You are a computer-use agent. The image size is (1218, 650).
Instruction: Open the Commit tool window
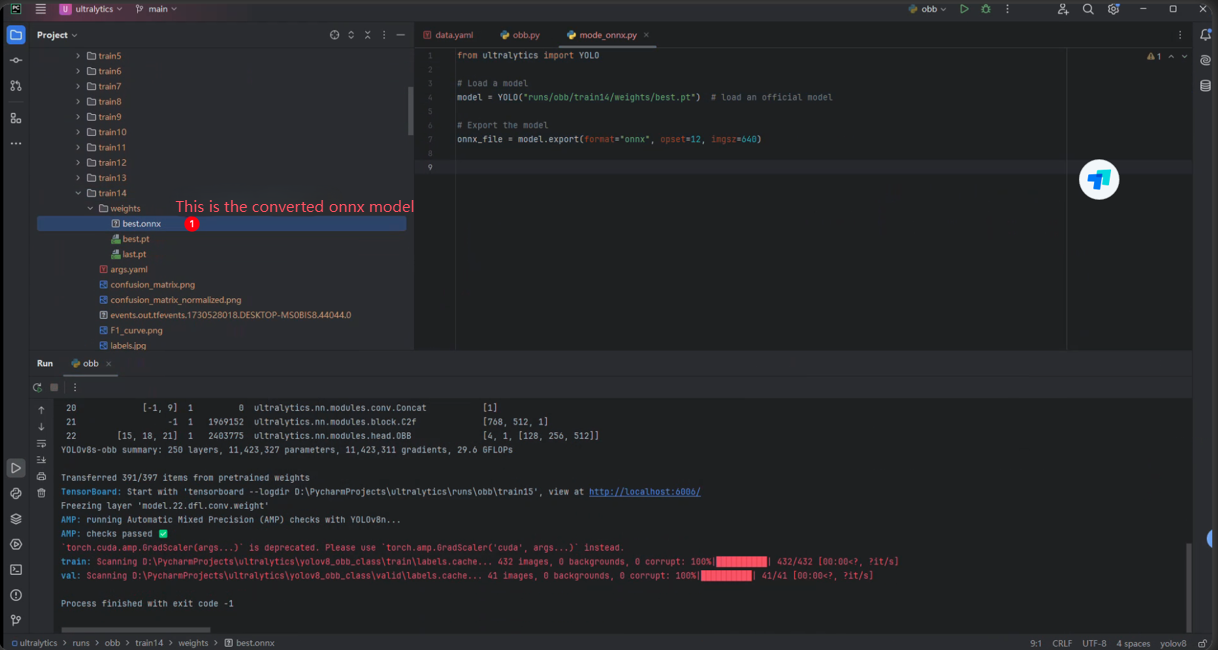tap(16, 60)
